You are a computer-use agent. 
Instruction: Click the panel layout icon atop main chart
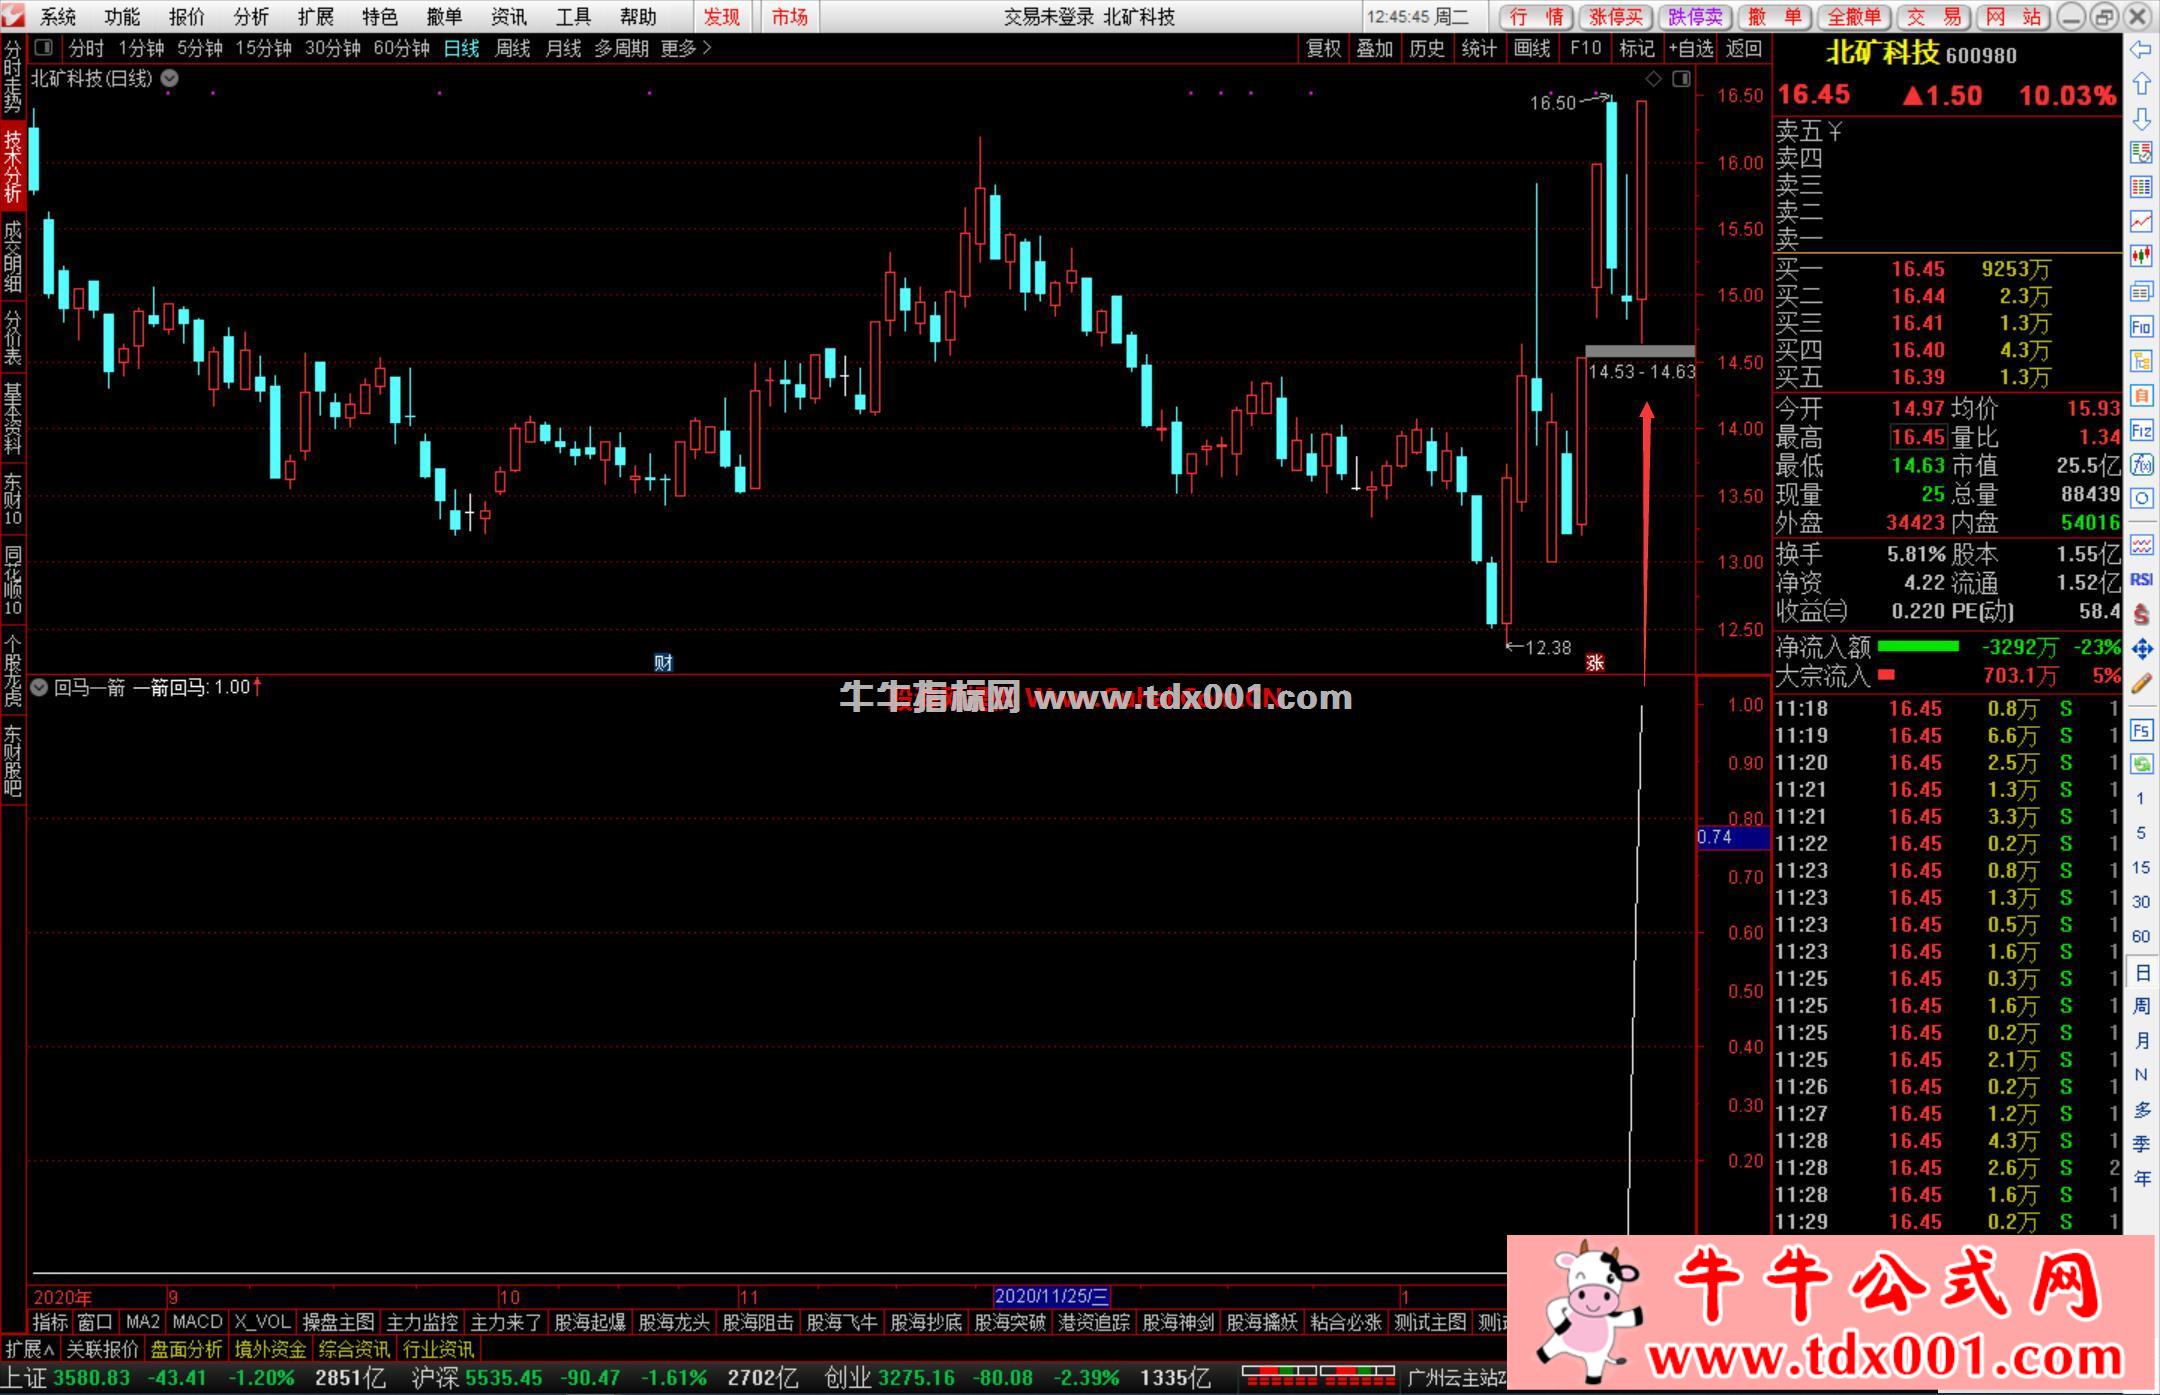click(1681, 79)
